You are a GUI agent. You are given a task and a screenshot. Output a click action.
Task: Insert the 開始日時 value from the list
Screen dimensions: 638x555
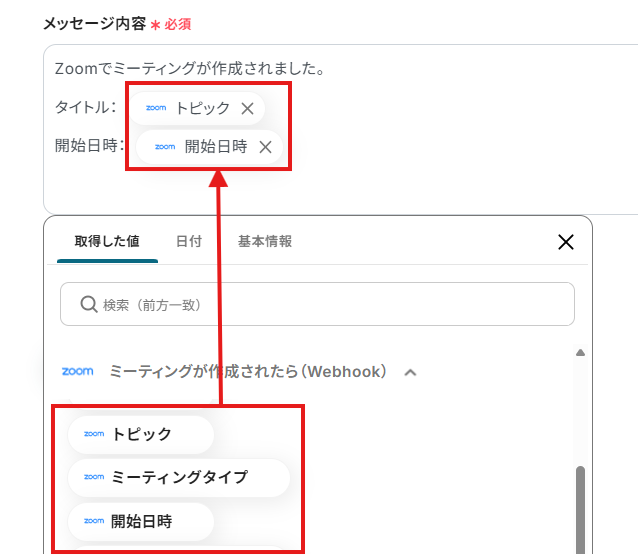141,521
